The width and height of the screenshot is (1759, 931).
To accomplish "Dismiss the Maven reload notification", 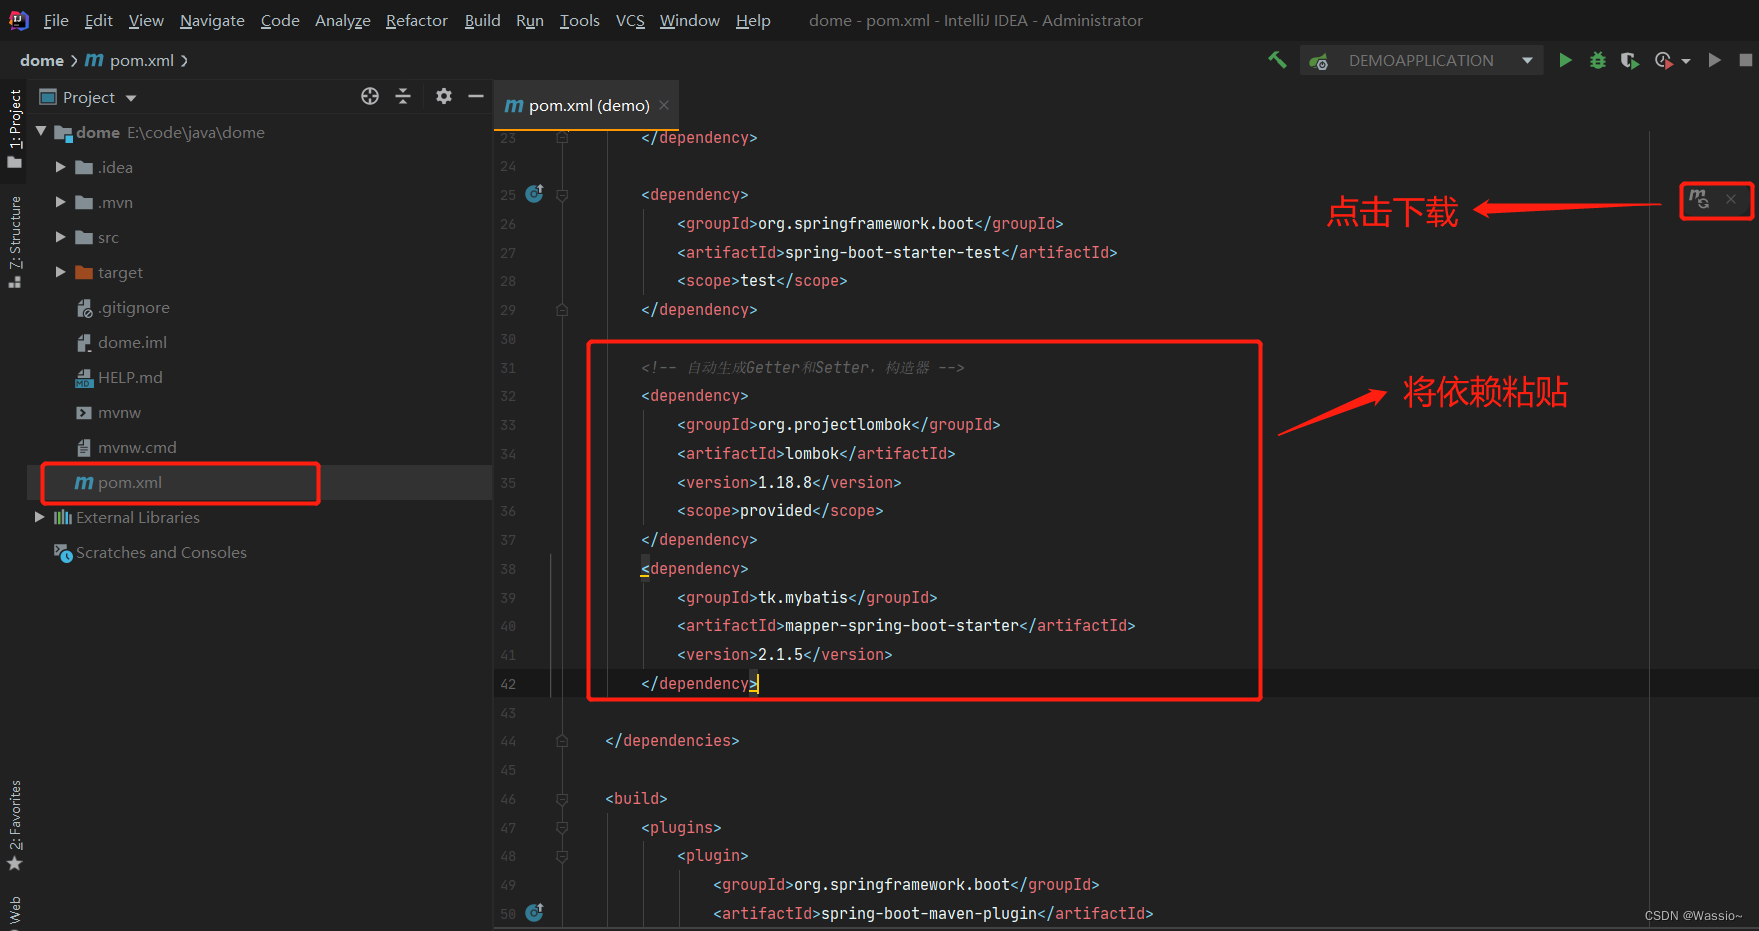I will [1731, 199].
